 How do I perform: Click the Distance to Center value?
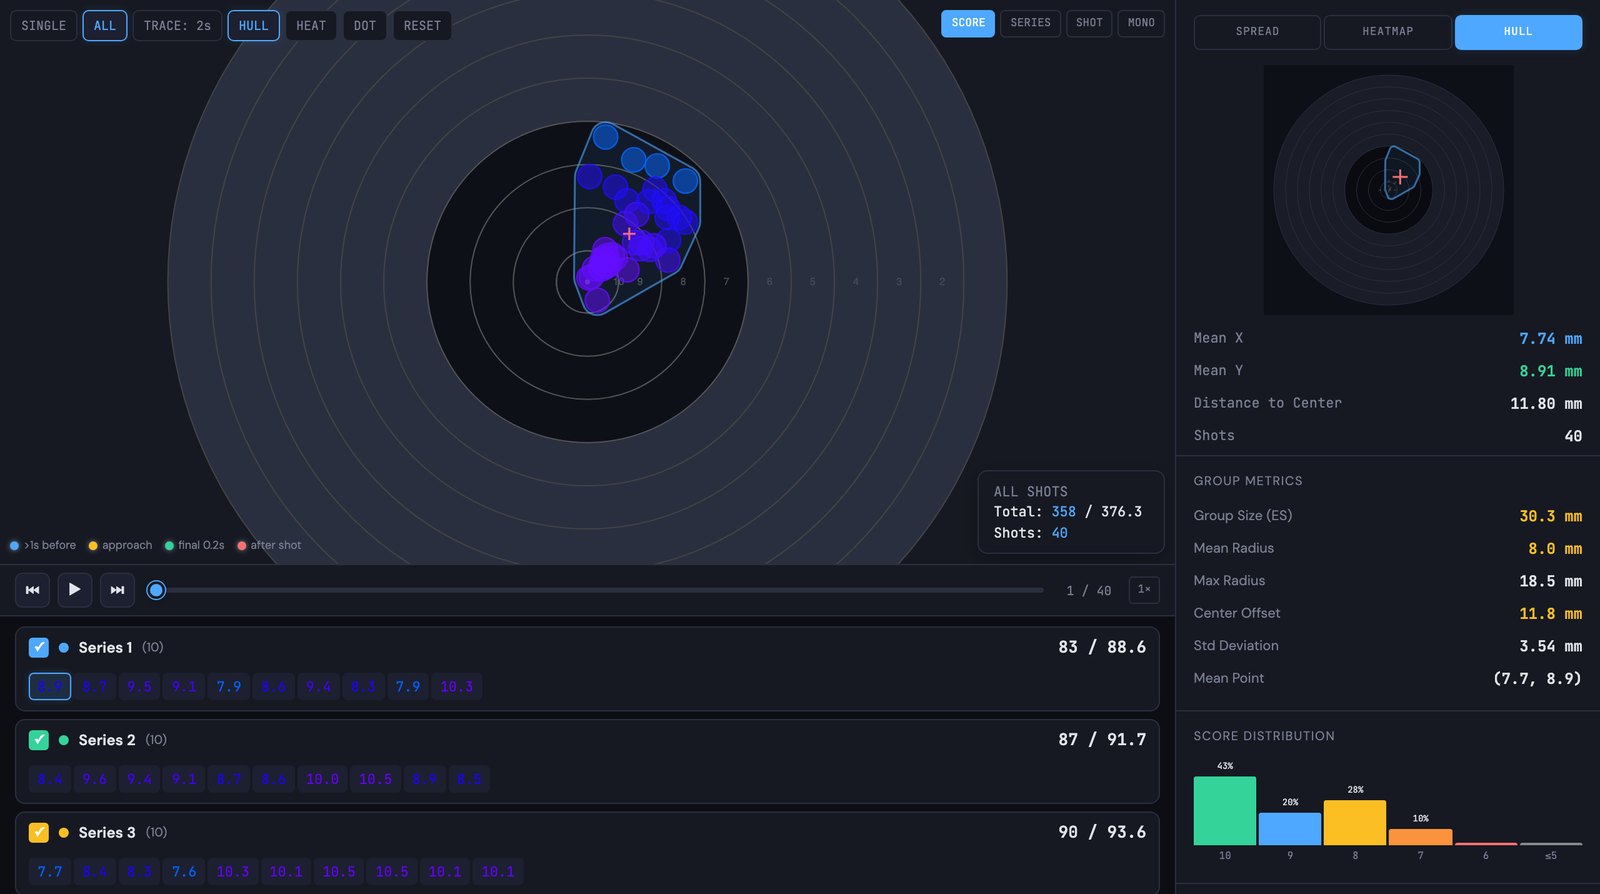click(x=1546, y=404)
